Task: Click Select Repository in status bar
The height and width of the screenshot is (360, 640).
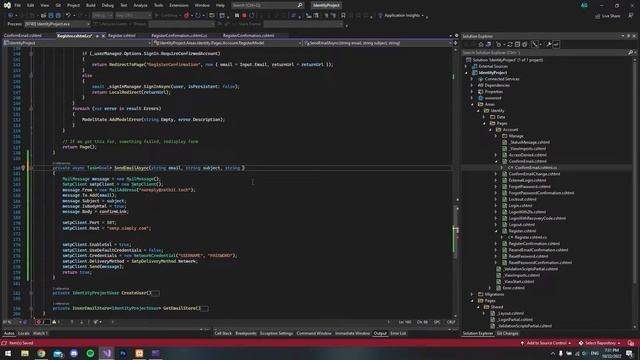Action: click(x=600, y=343)
